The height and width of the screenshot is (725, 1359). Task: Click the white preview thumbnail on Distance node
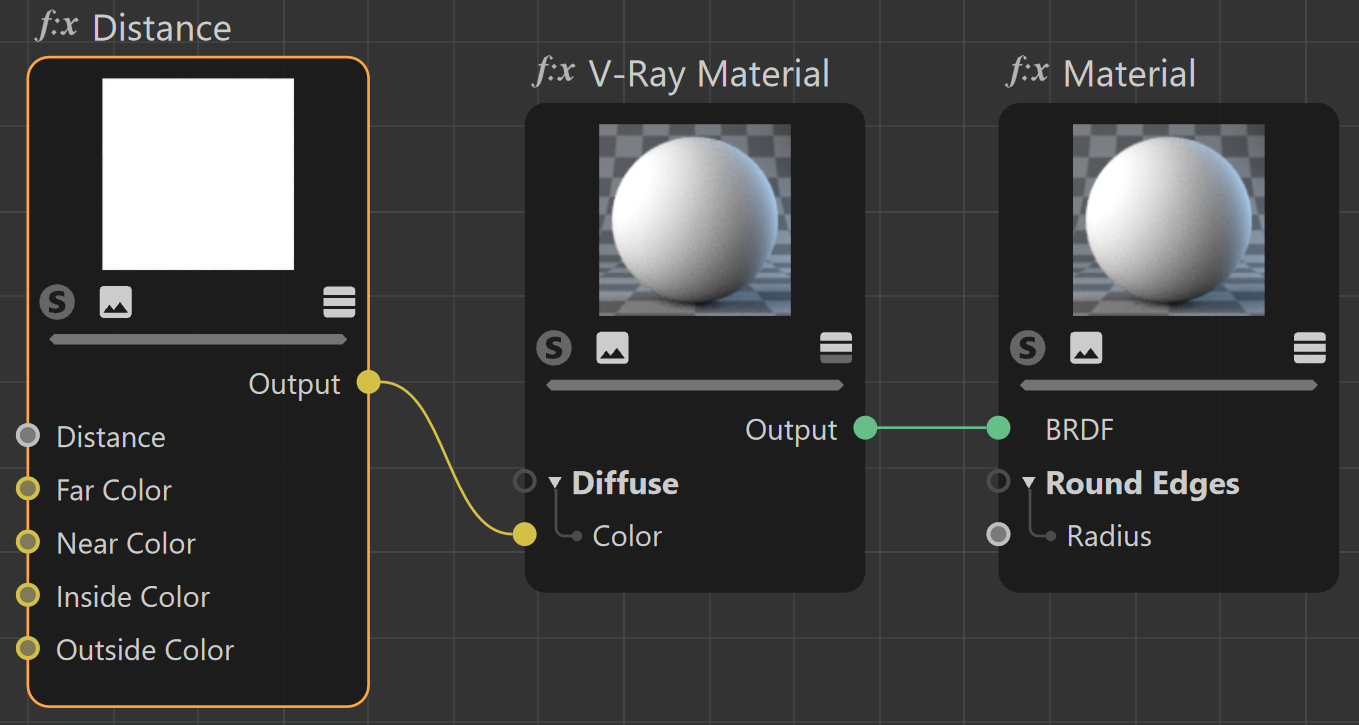click(x=198, y=174)
